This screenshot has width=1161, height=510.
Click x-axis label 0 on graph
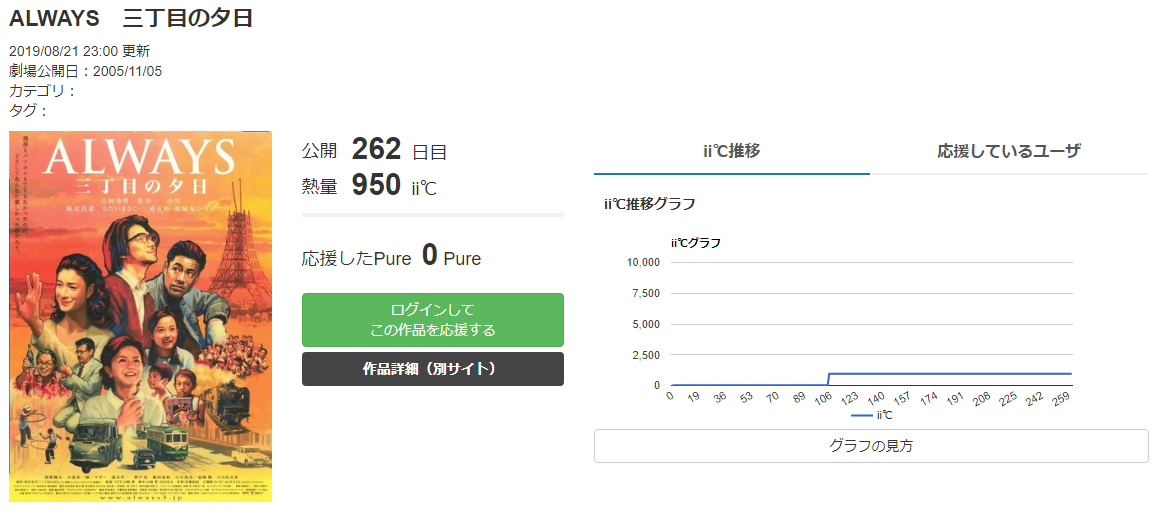pyautogui.click(x=669, y=395)
